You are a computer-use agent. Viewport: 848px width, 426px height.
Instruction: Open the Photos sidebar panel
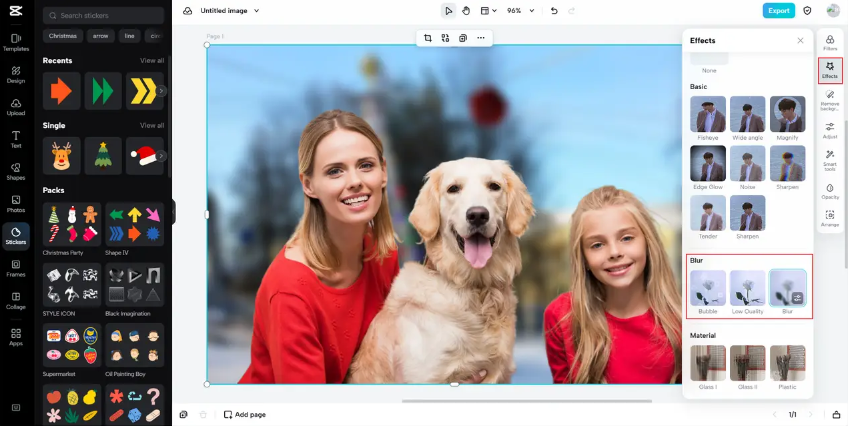(16, 204)
